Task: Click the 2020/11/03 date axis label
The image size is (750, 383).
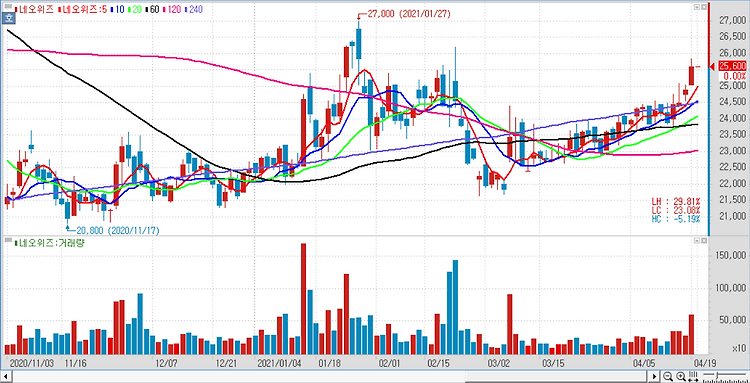Action: (x=32, y=362)
